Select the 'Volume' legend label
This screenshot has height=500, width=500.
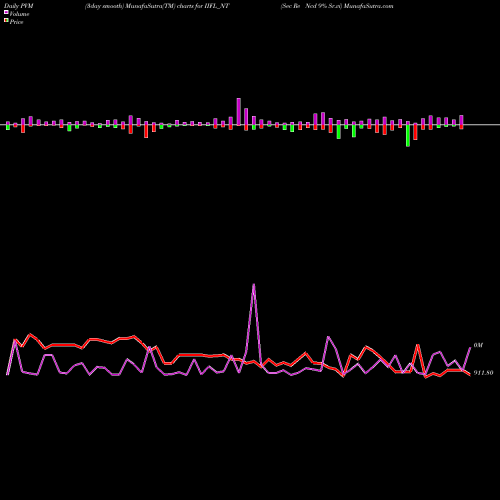pos(19,14)
